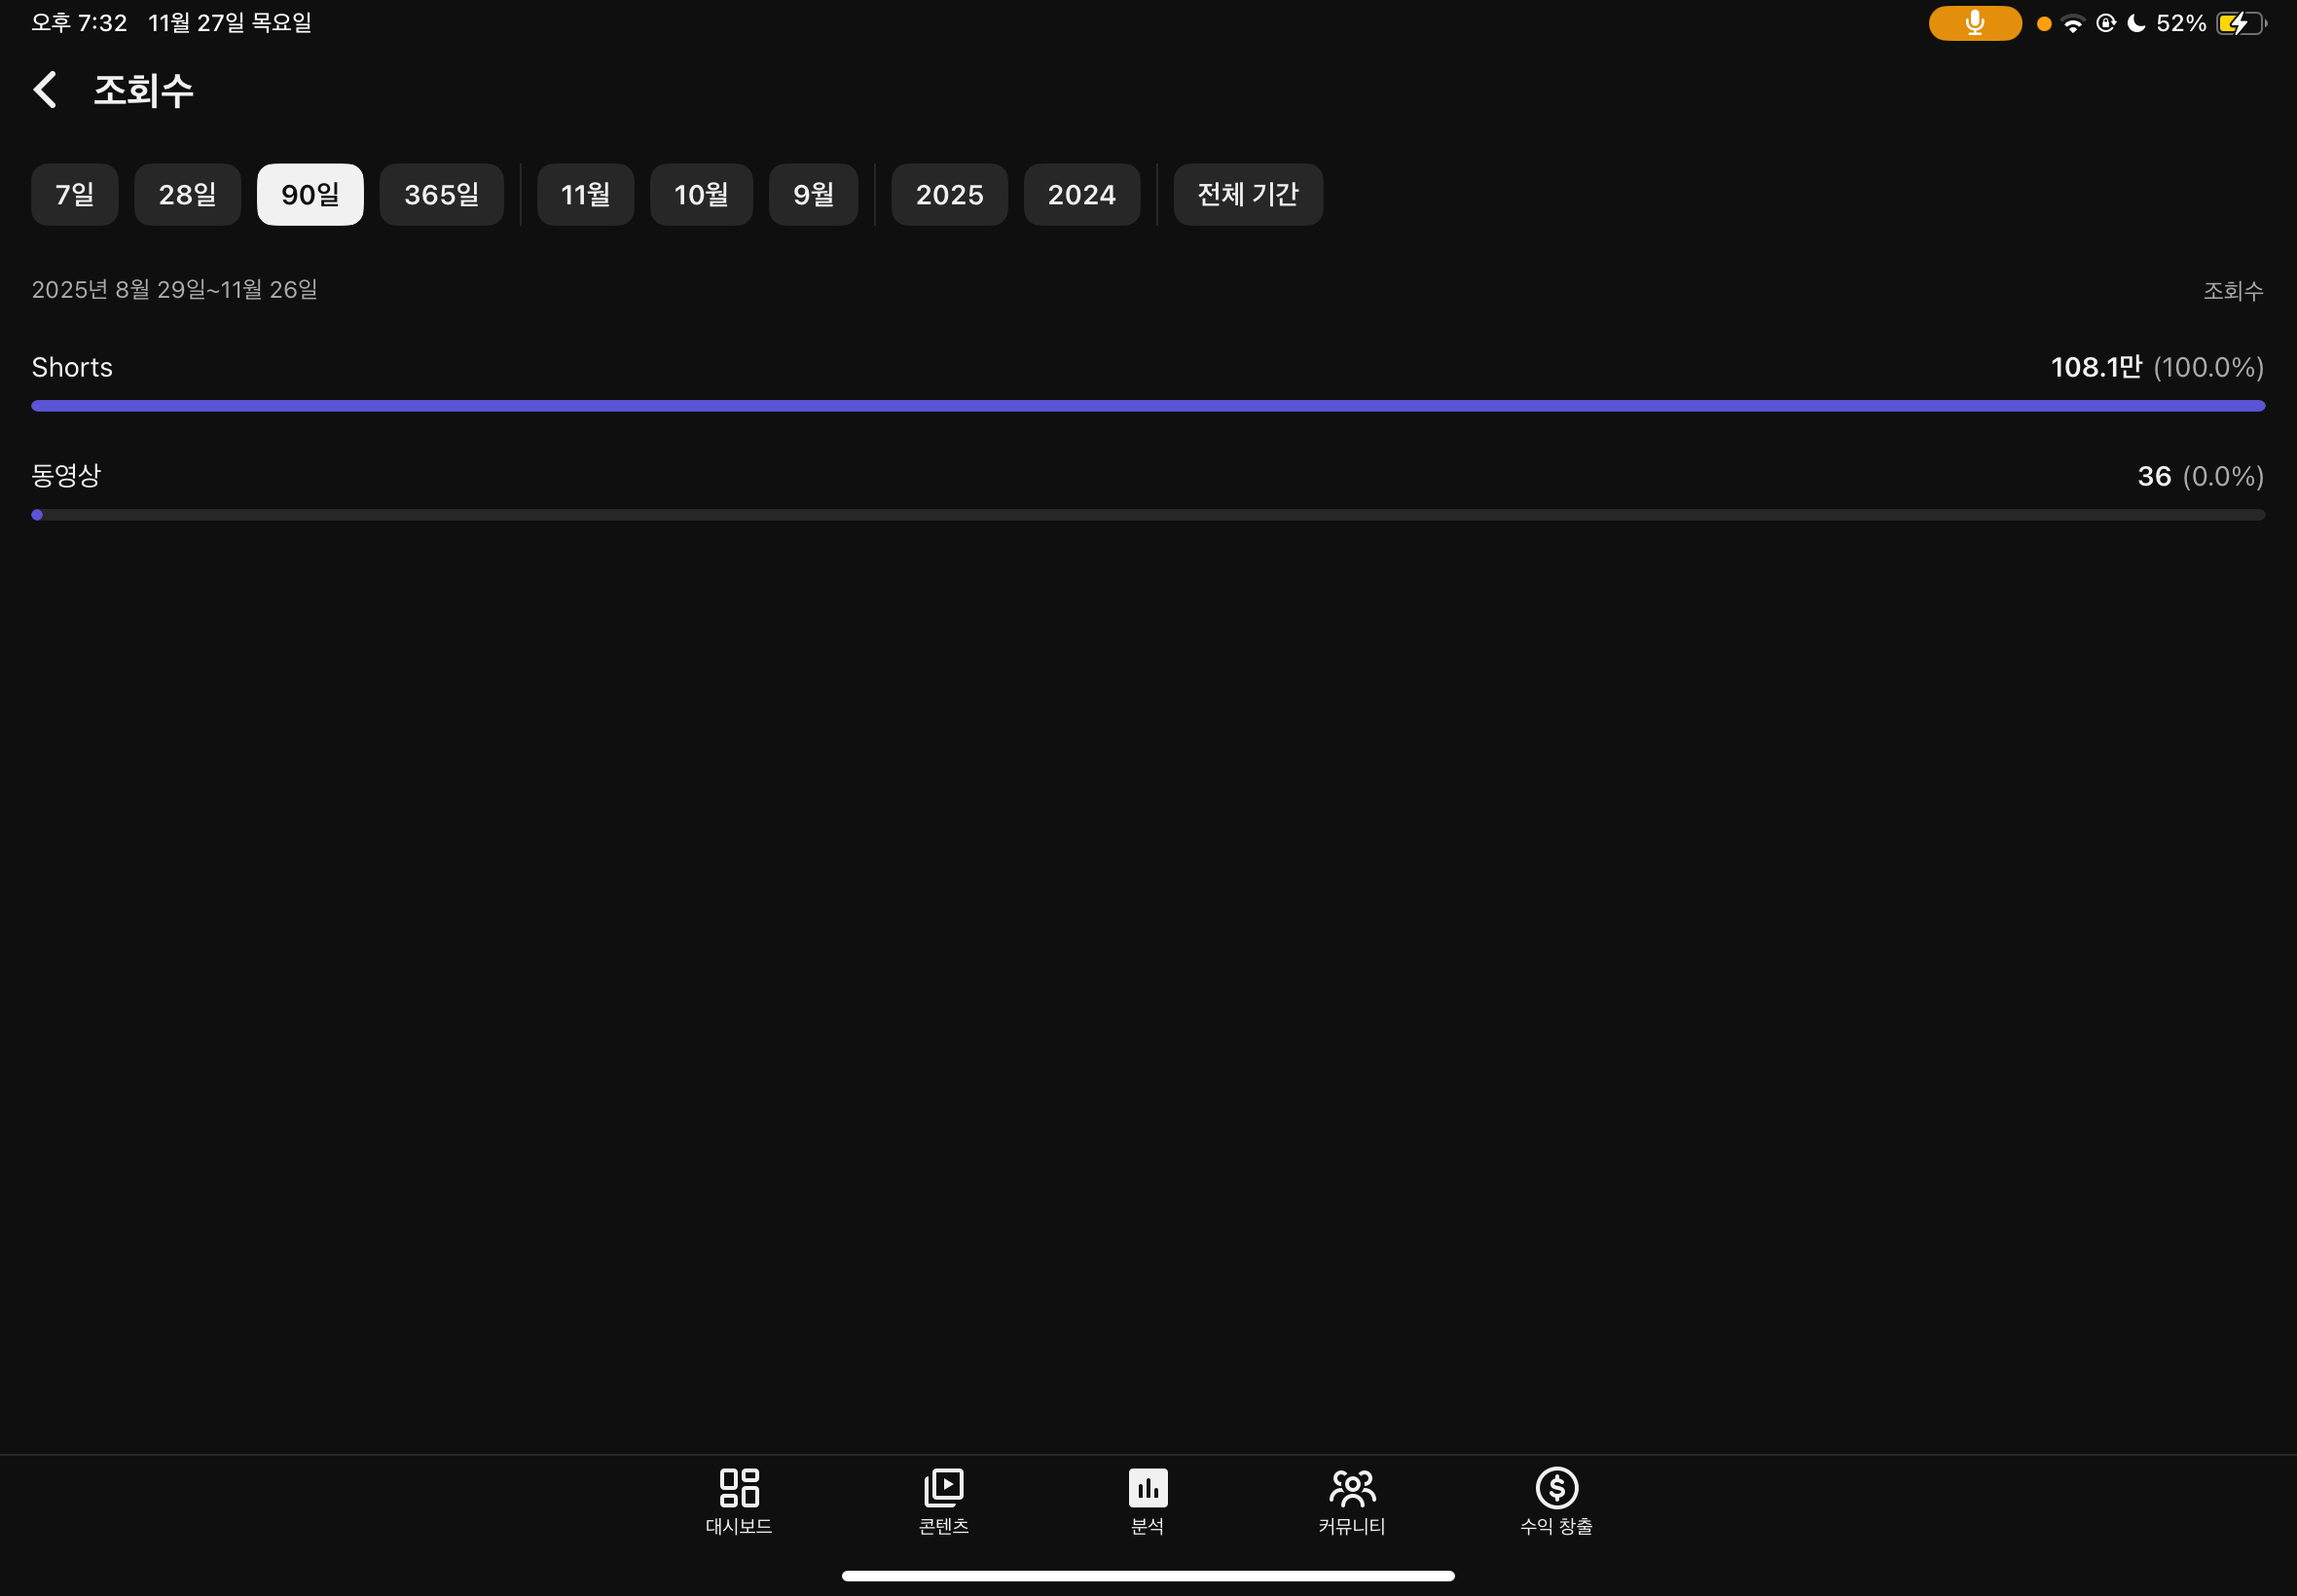
Task: Tap the 동영상 row label
Action: pos(66,475)
